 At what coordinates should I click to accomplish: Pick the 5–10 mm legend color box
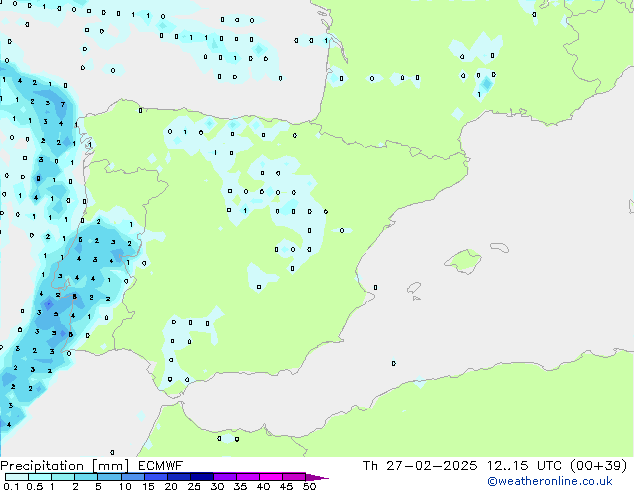109,477
